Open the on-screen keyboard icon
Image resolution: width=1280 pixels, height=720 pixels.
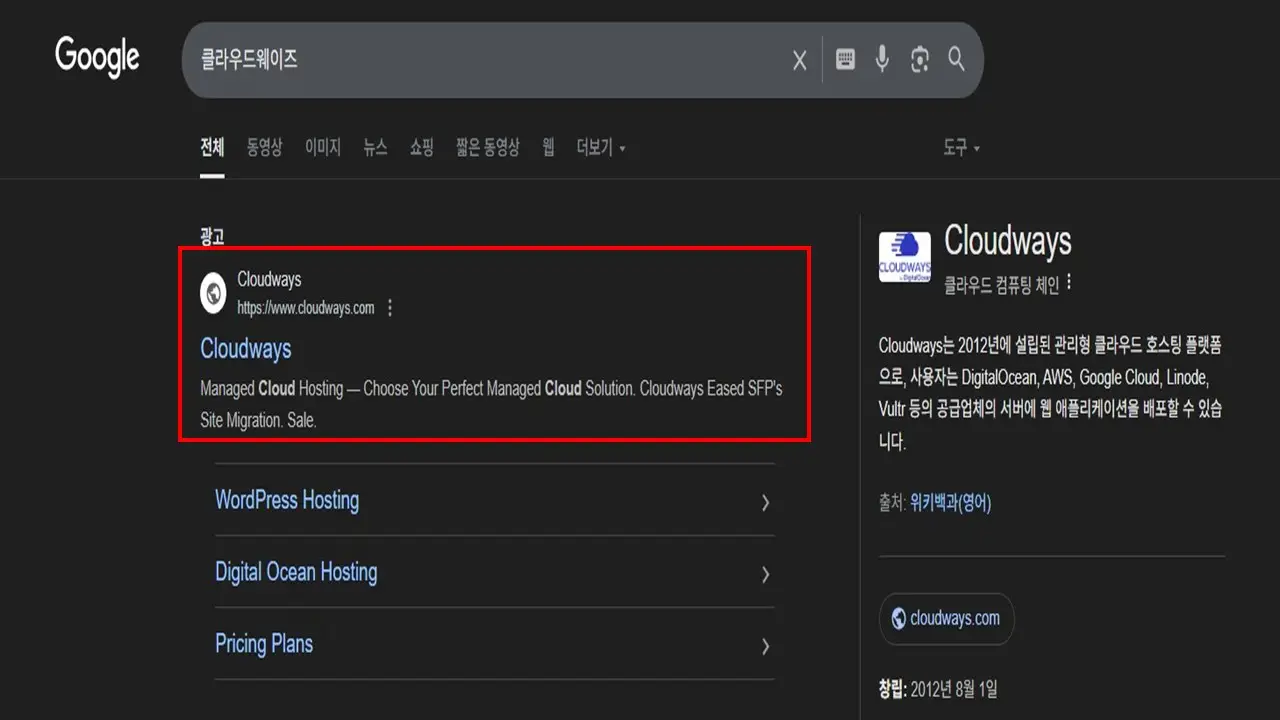point(845,60)
